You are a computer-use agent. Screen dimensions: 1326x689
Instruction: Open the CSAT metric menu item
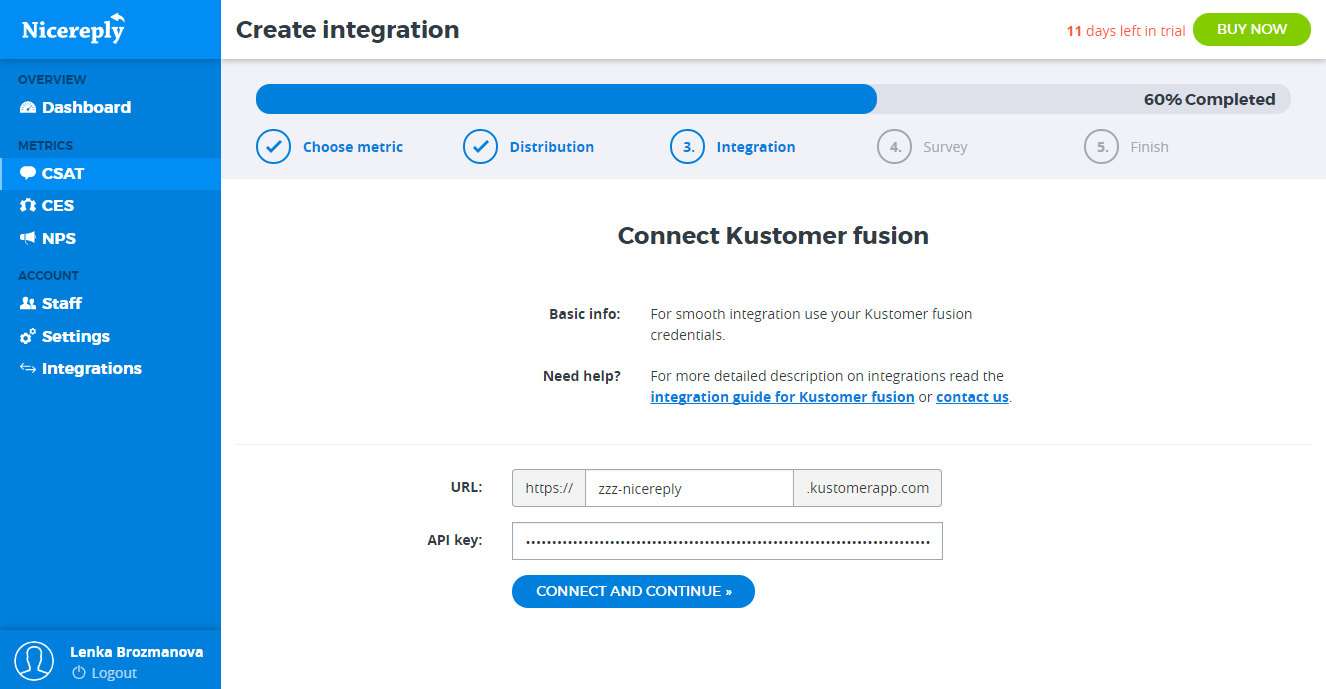110,173
